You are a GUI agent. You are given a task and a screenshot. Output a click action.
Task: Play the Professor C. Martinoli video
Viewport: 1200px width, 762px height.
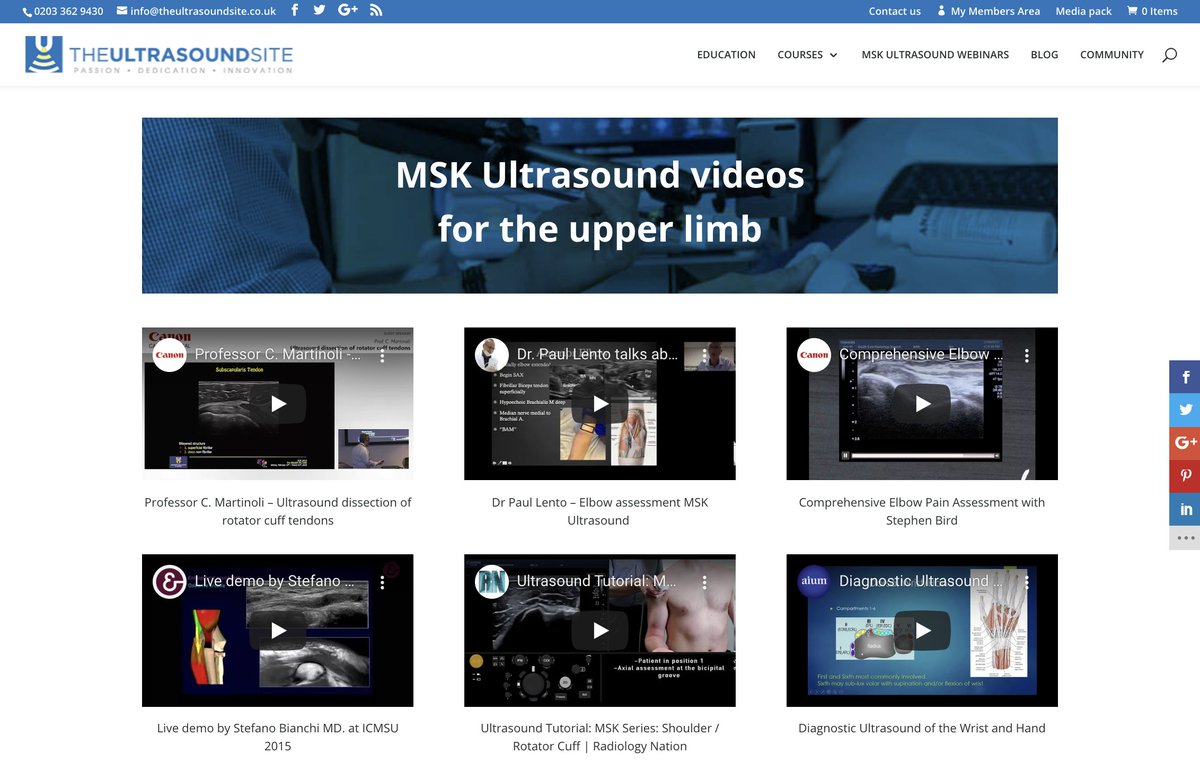[x=278, y=404]
